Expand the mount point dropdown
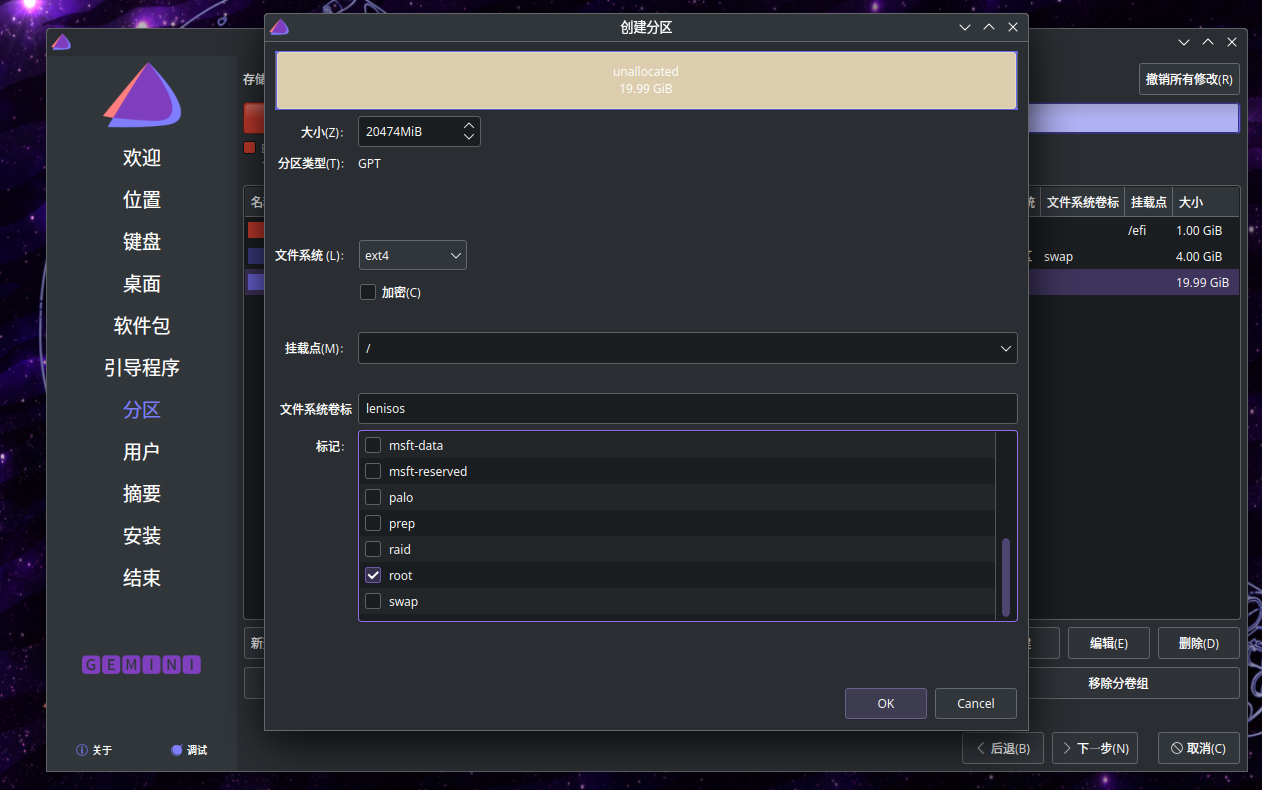Viewport: 1262px width, 790px height. pyautogui.click(x=1005, y=348)
